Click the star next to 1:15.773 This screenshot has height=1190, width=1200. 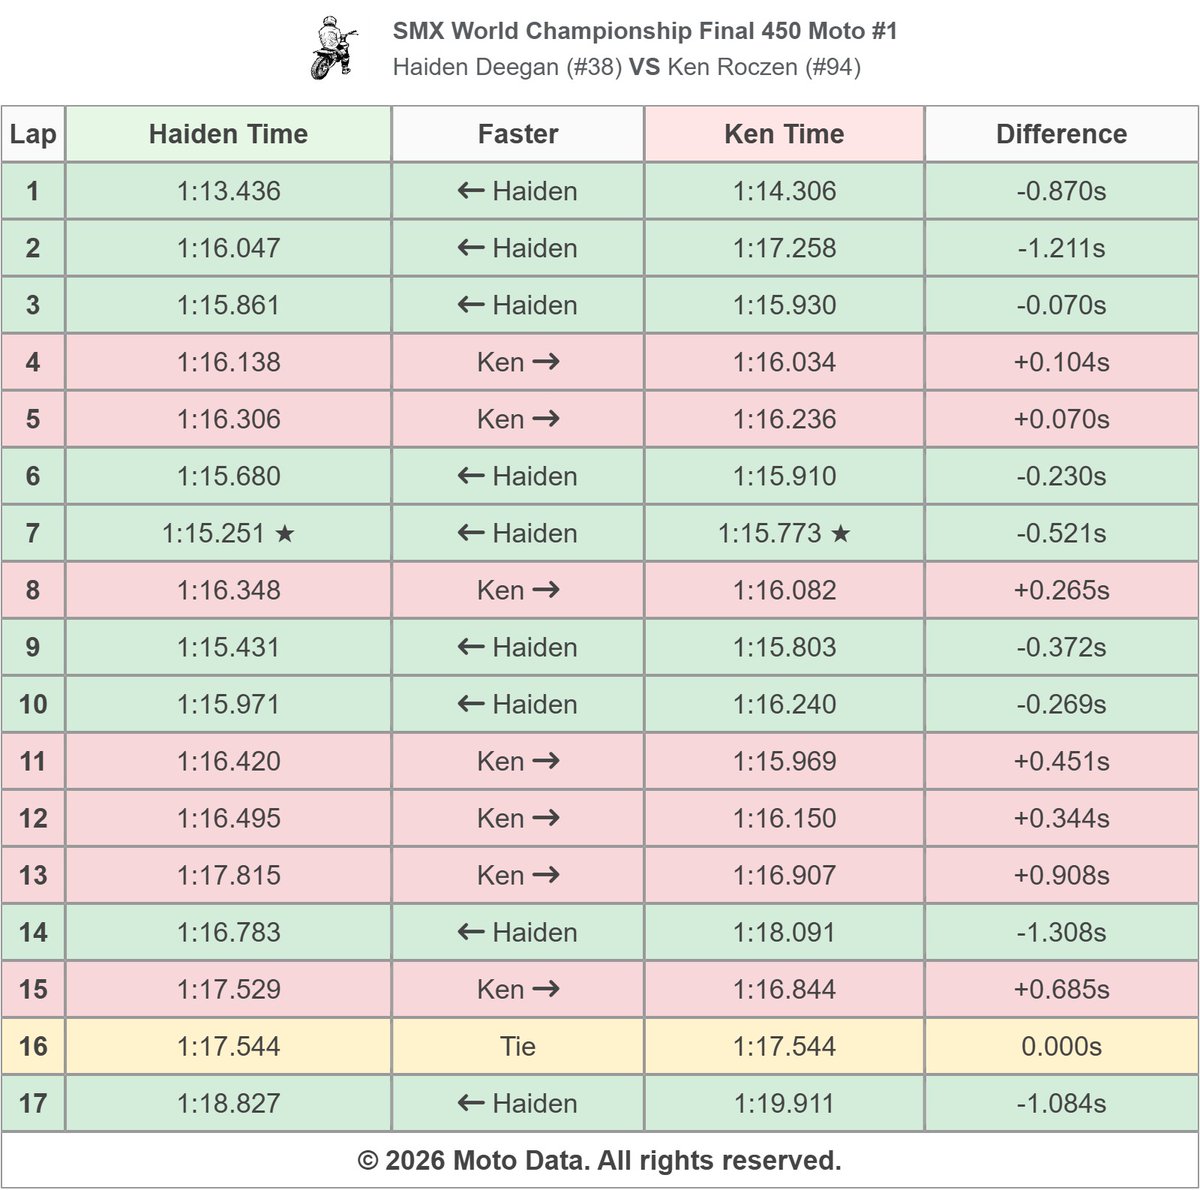pos(841,534)
